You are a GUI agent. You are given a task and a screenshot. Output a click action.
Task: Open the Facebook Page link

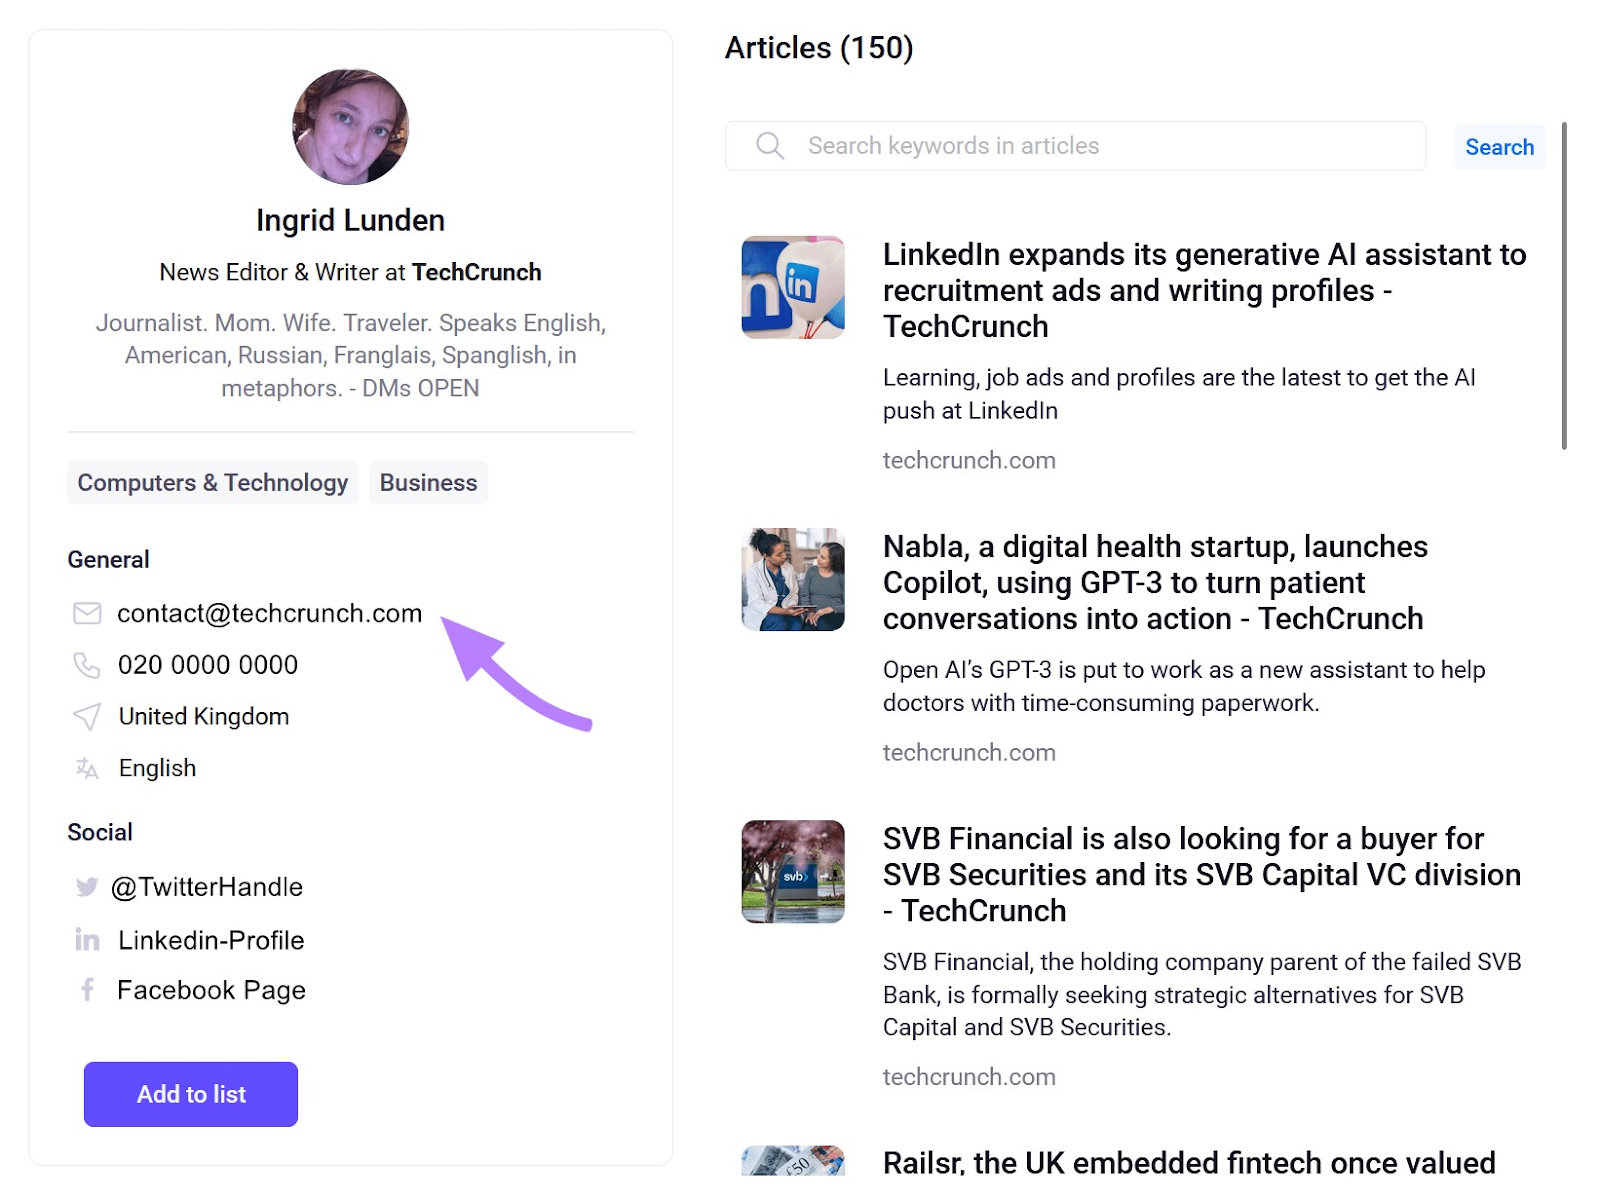click(x=210, y=990)
